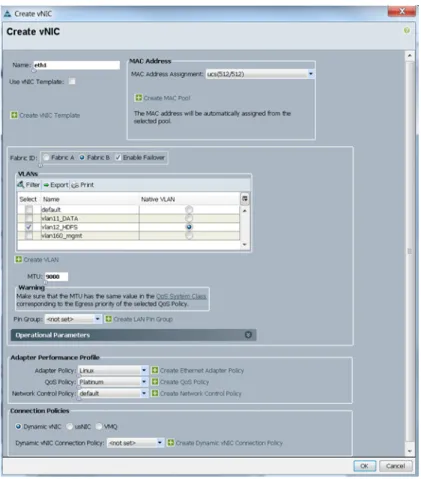
Task: Click the Create Ethernet Adapter Policy link
Action: pos(202,370)
